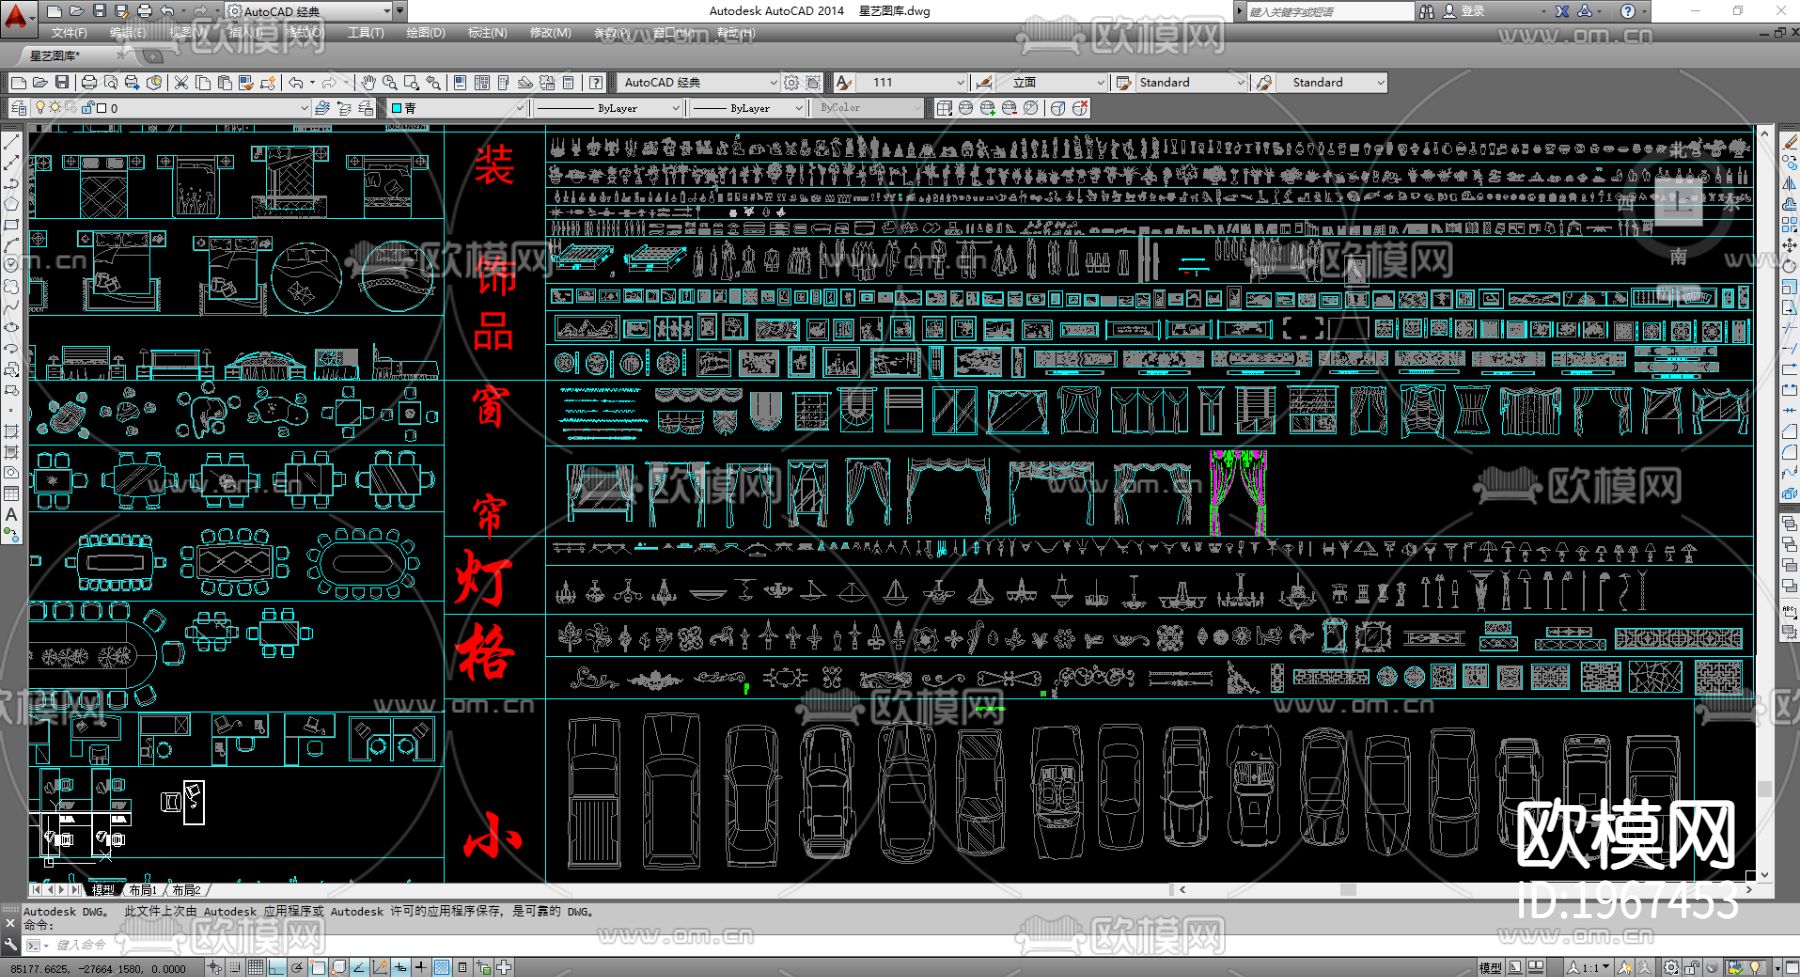This screenshot has height=977, width=1800.
Task: Open the Properties palette icon
Action: 460,82
